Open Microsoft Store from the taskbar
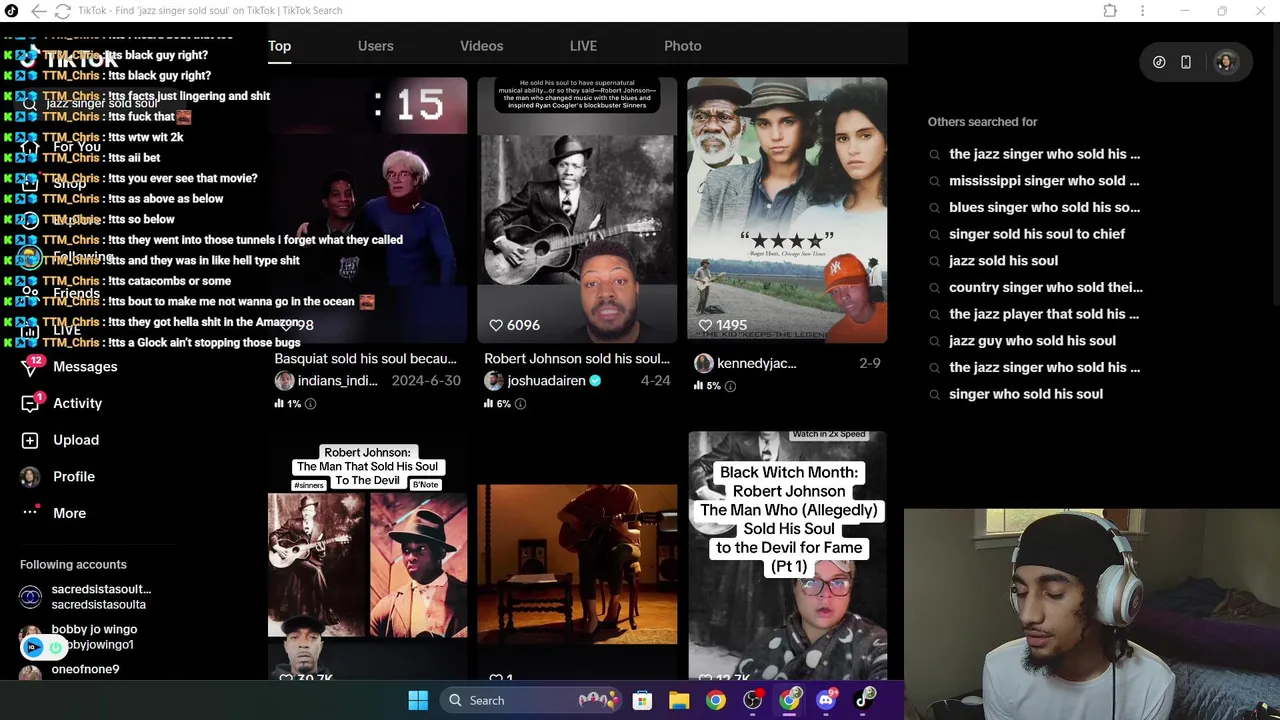Viewport: 1280px width, 720px height. (642, 701)
